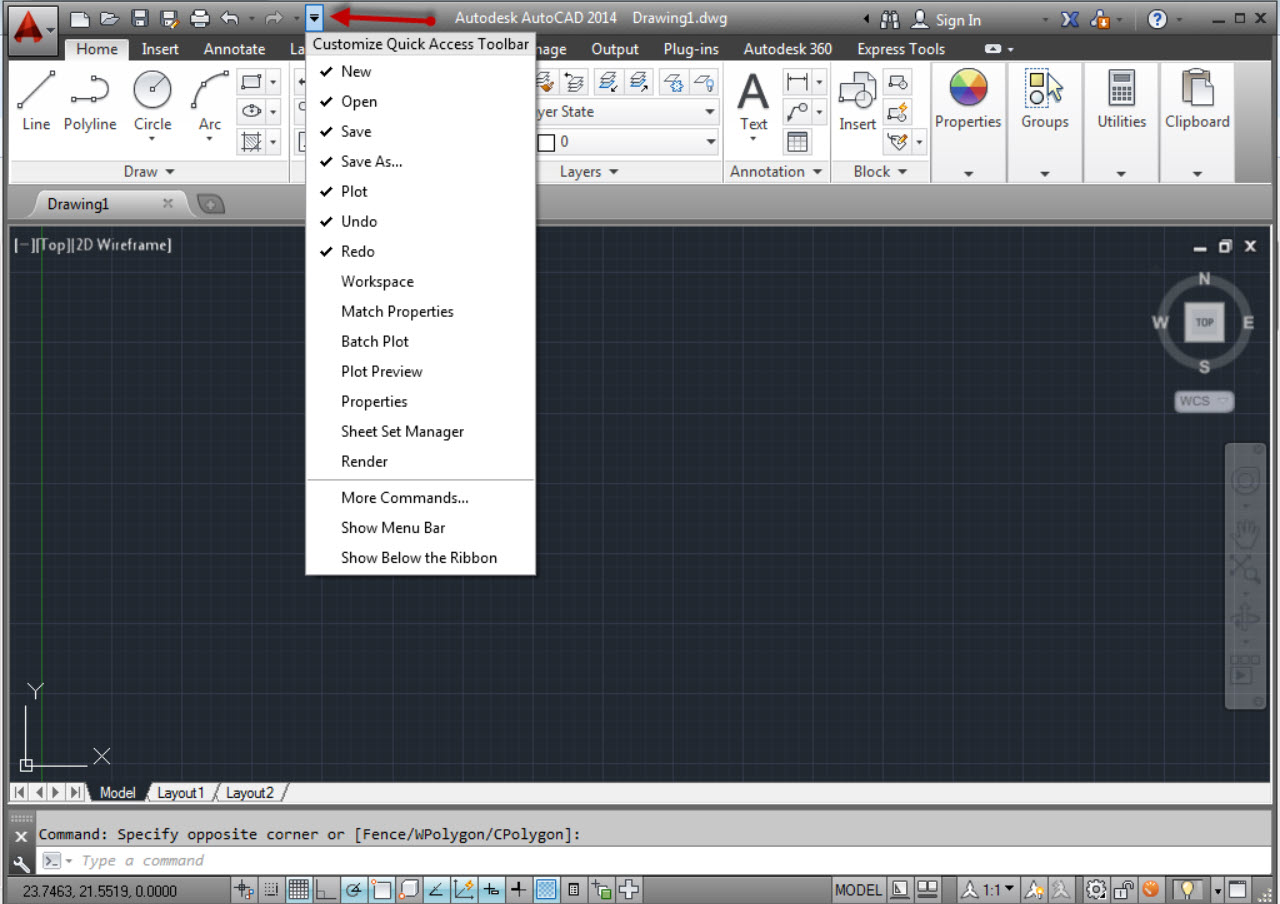This screenshot has height=904, width=1280.
Task: Toggle Grid Display in status bar
Action: pos(298,889)
